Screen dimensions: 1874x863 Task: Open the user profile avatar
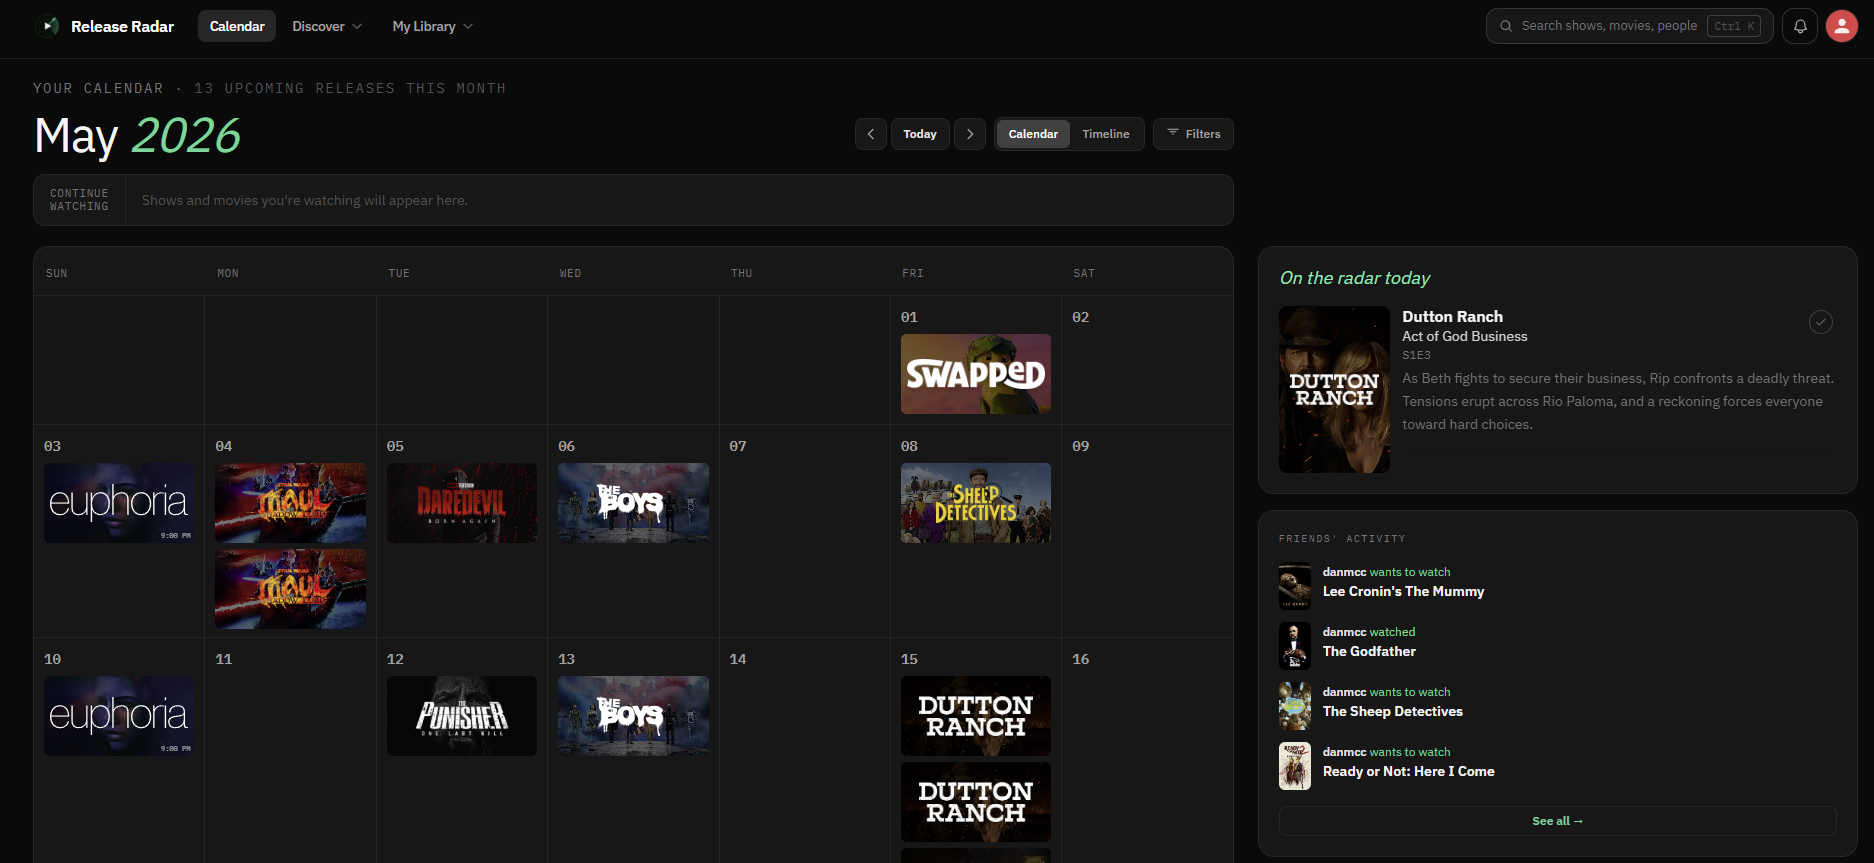(x=1842, y=26)
